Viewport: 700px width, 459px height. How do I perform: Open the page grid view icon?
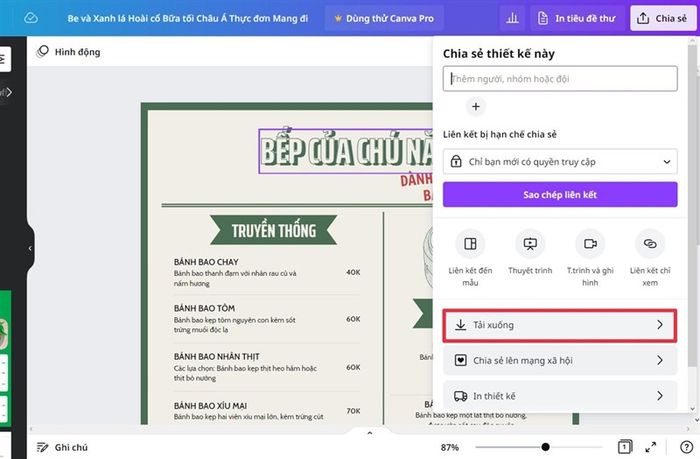tap(625, 446)
